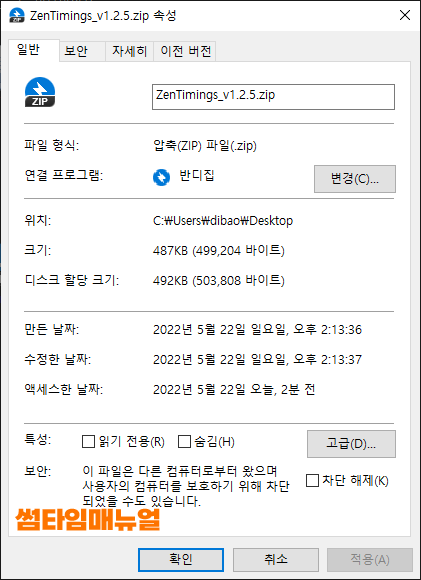
Task: Click the 만든 날짜: label
Action: [x=51, y=329]
